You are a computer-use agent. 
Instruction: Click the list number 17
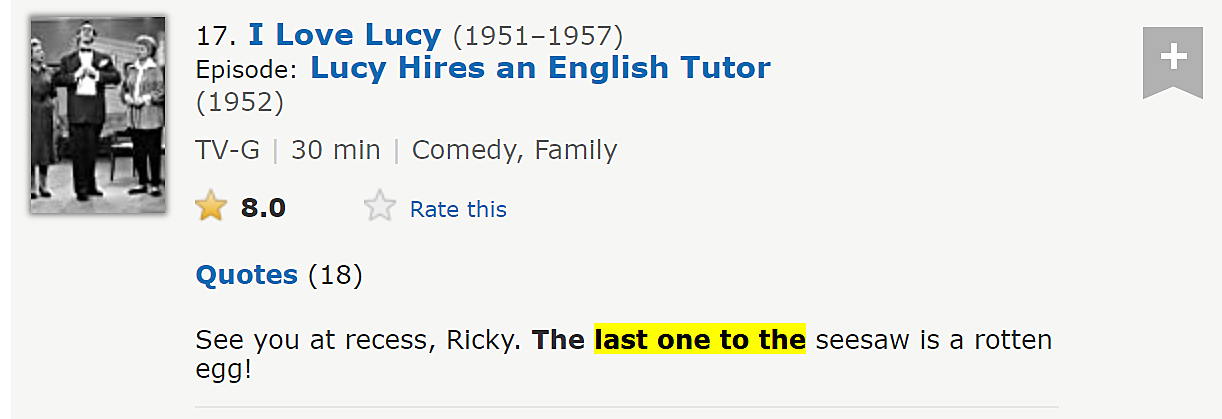(x=217, y=36)
